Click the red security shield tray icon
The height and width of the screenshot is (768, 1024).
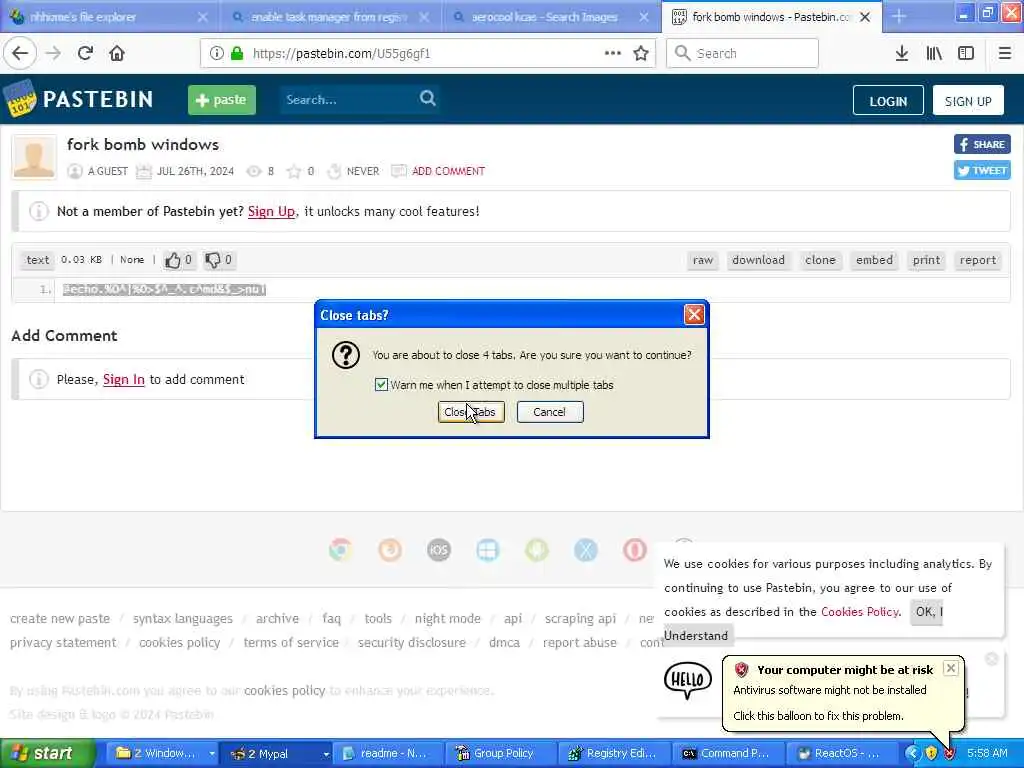click(x=950, y=753)
